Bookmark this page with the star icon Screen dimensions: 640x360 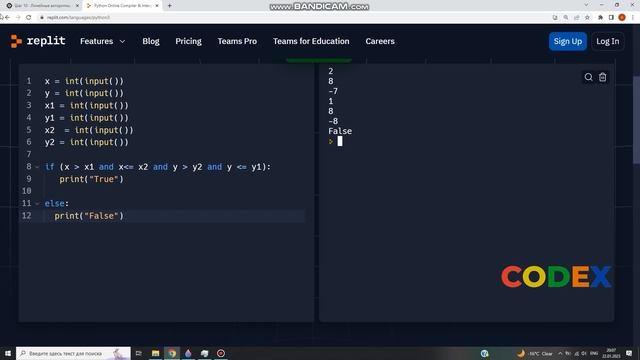tap(587, 18)
